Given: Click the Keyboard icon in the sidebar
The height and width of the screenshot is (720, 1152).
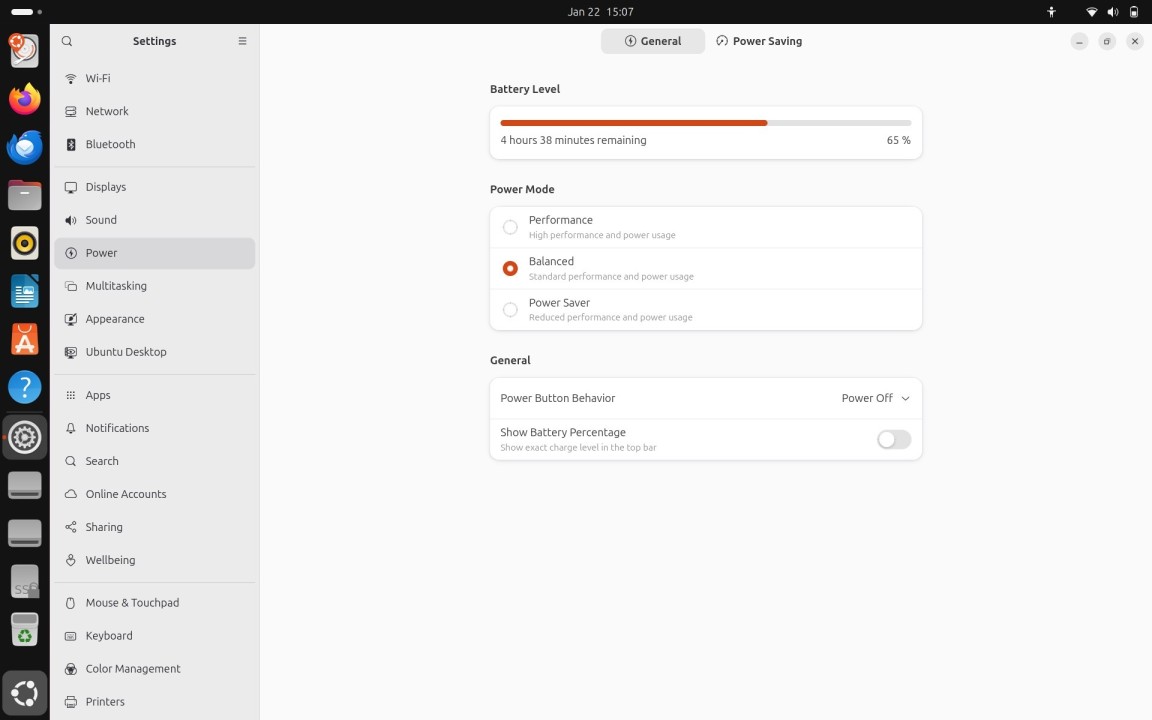Looking at the screenshot, I should tap(71, 636).
